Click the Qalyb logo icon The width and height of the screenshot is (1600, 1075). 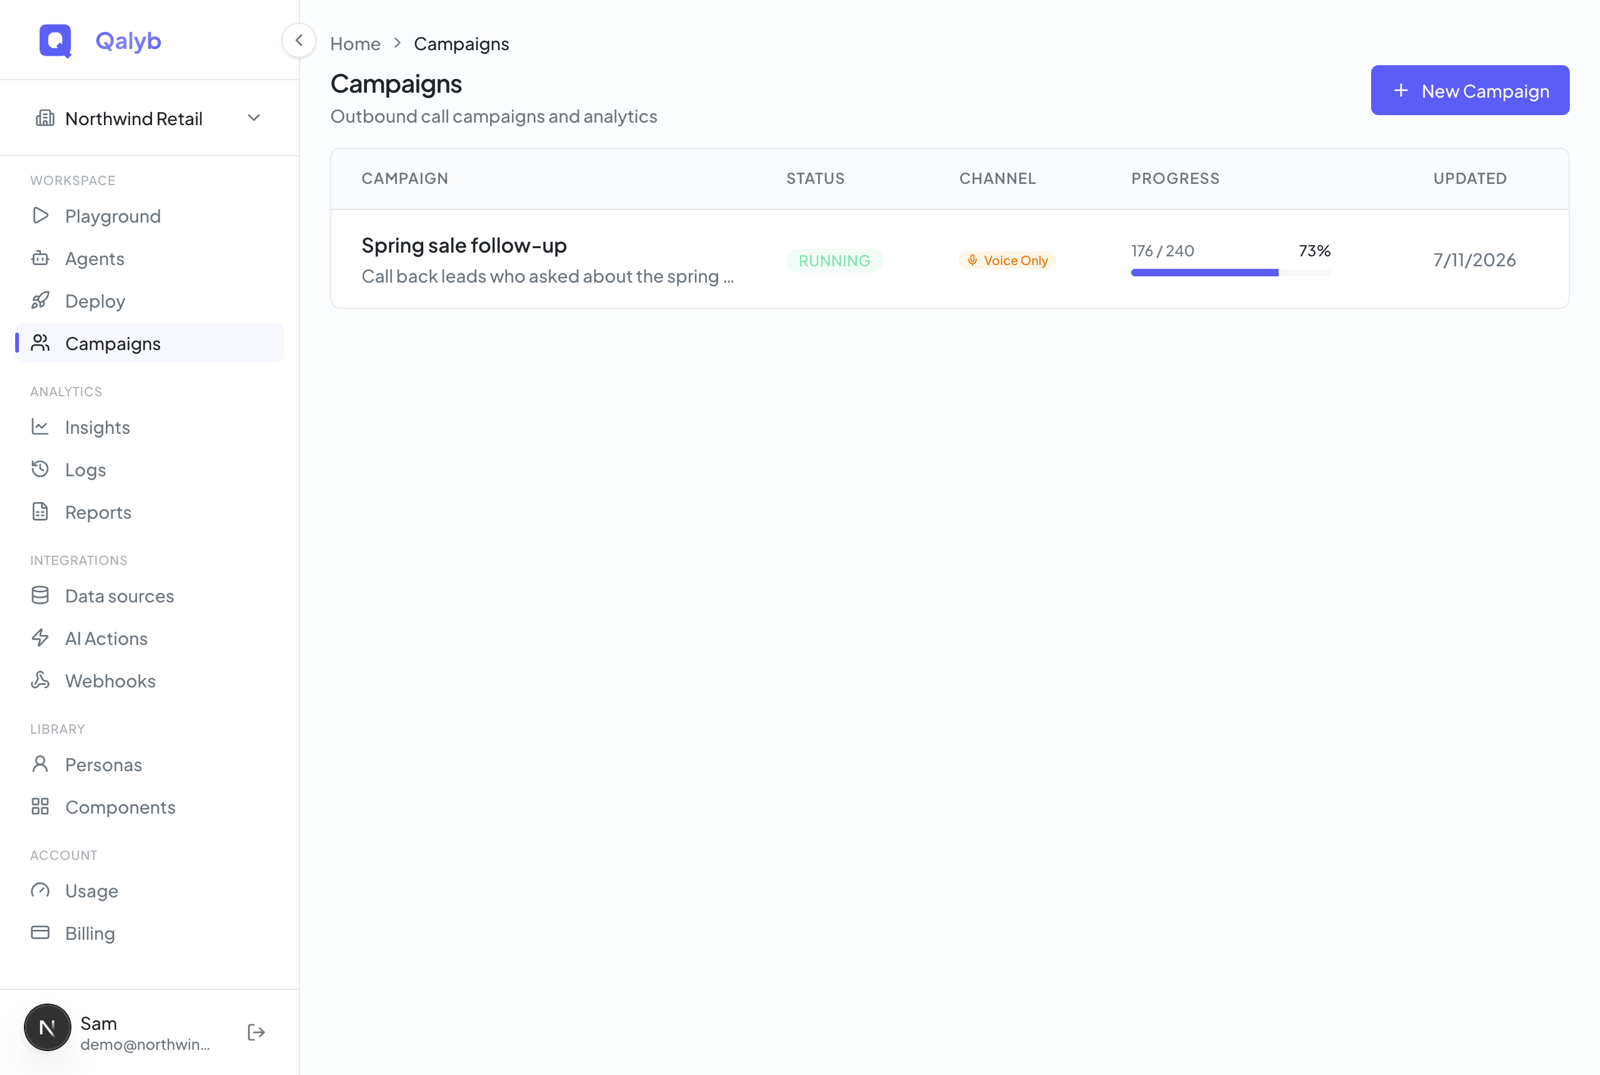[x=55, y=41]
